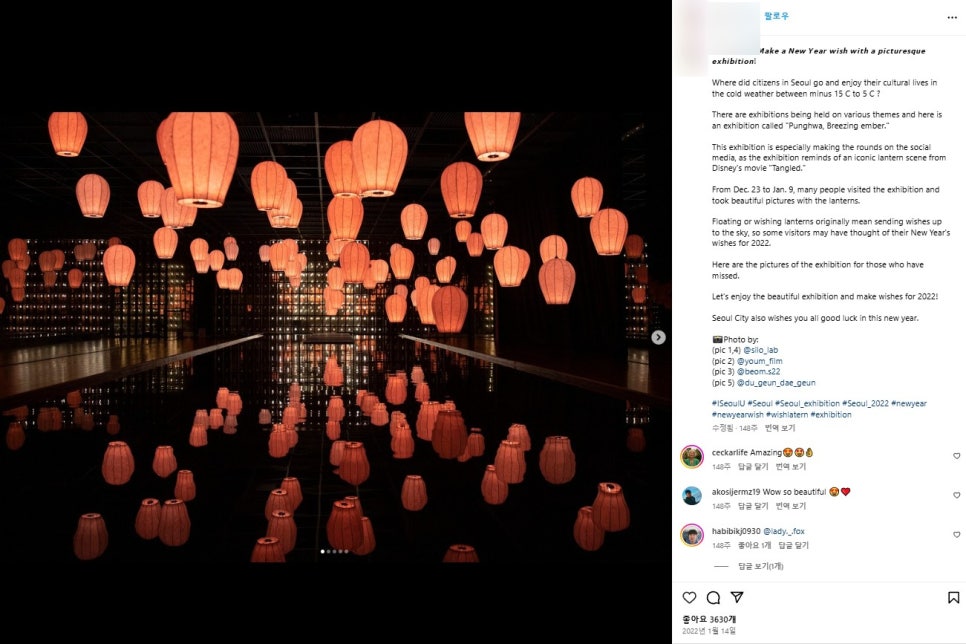This screenshot has height=644, width=966.
Task: Open the @silo_lab photo credit link
Action: tap(761, 350)
